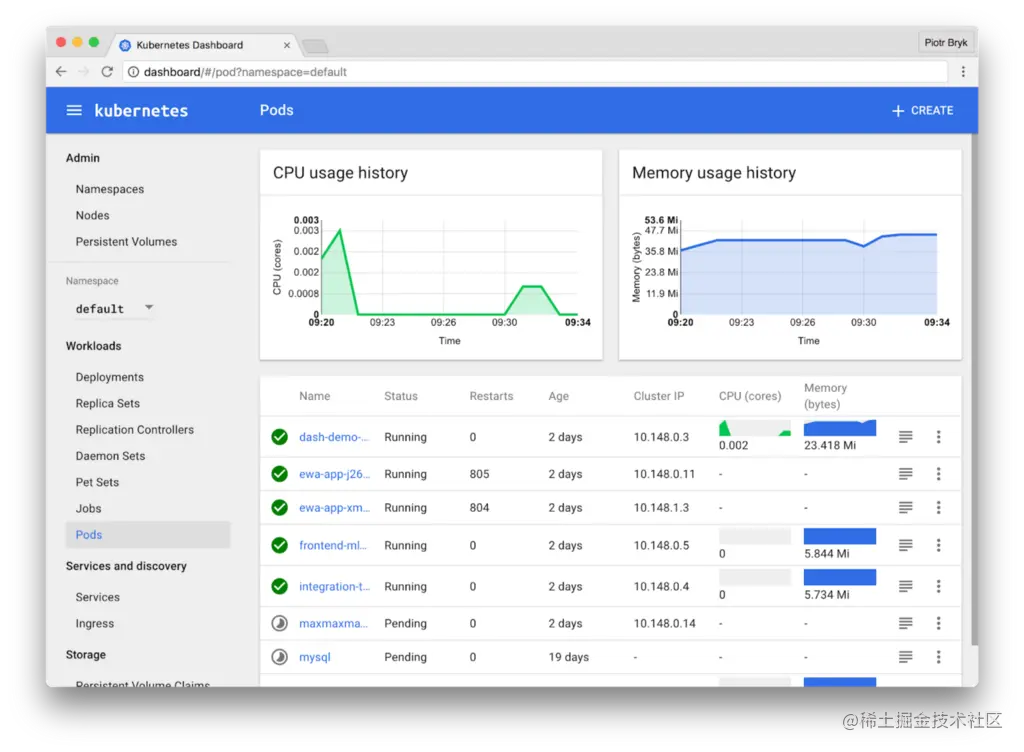
Task: Click the page vertical scrollbar
Action: 975,390
